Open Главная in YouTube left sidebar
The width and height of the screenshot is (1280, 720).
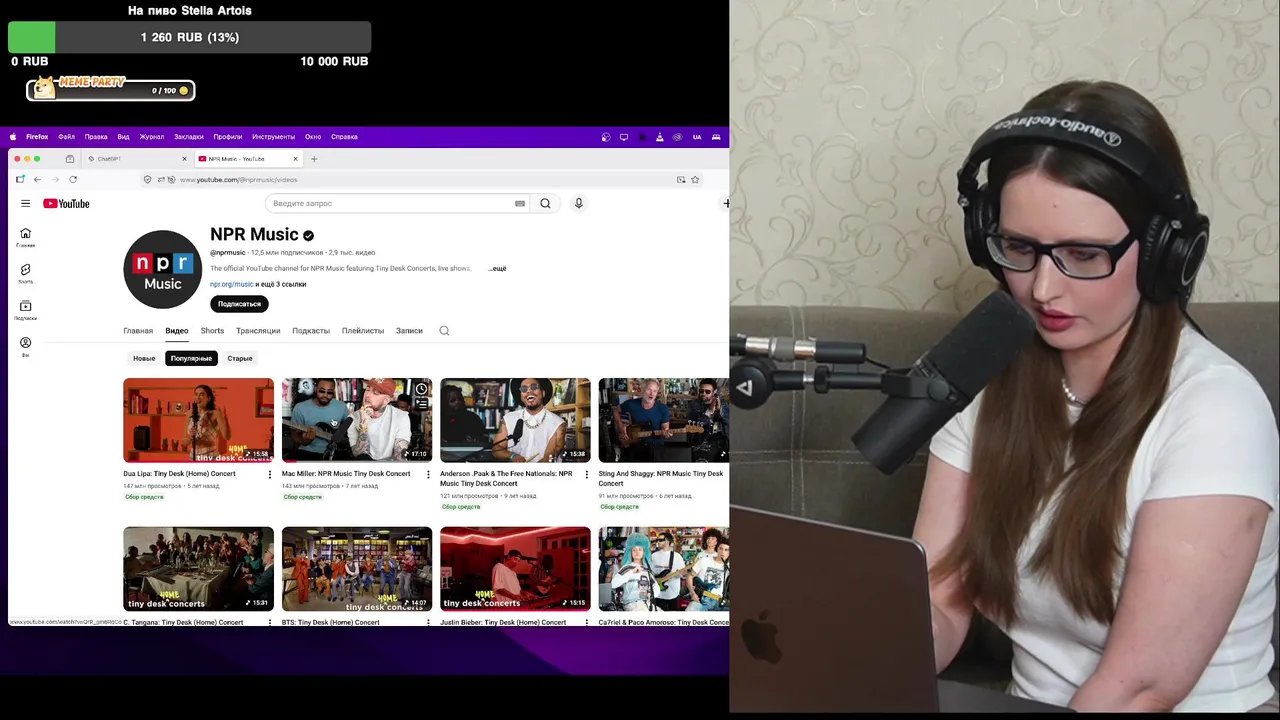pos(25,237)
